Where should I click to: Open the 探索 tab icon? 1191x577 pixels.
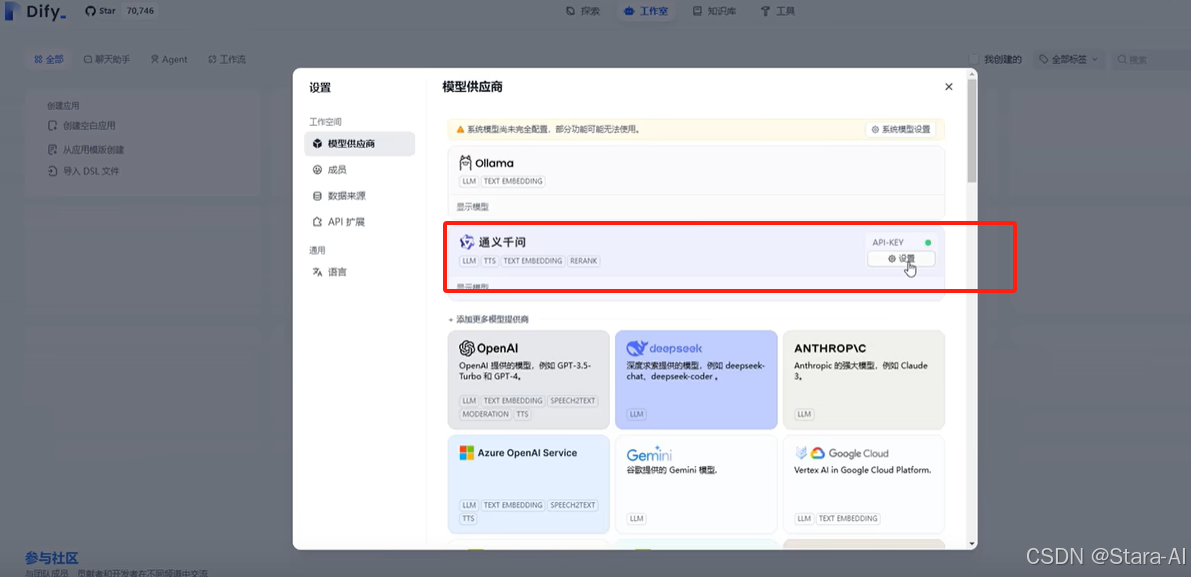[570, 11]
